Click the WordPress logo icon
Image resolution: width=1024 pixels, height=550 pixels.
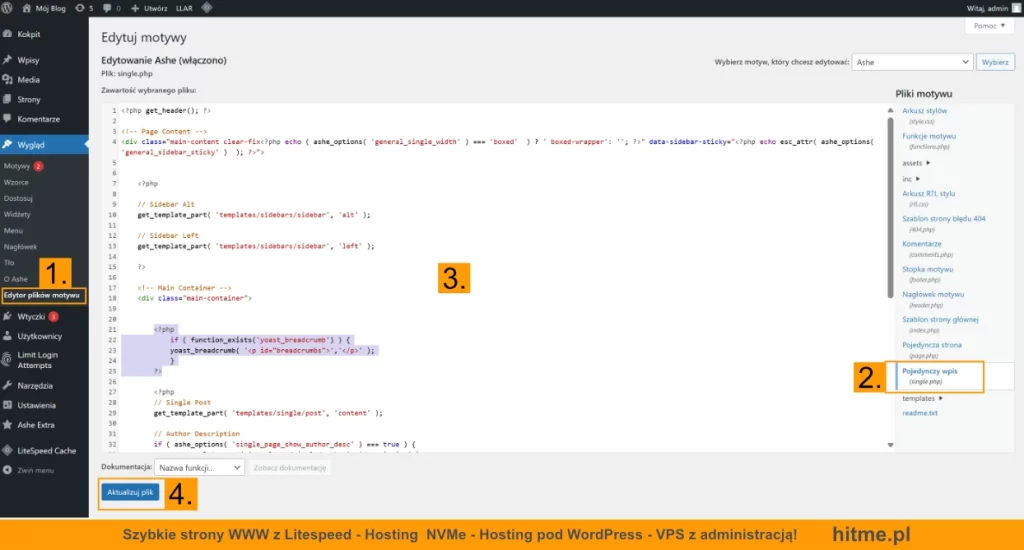9,7
